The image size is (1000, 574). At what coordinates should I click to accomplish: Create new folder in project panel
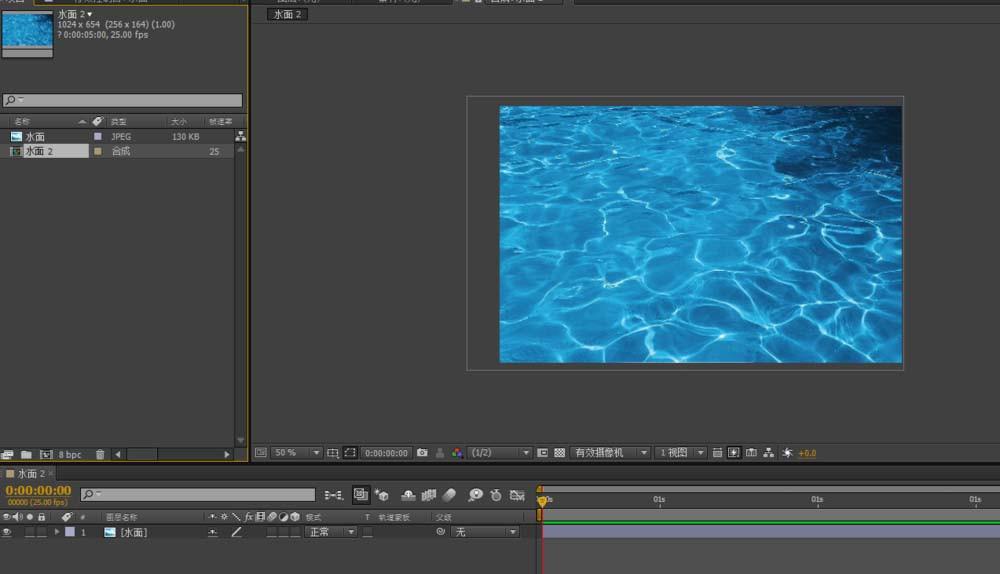click(x=27, y=454)
